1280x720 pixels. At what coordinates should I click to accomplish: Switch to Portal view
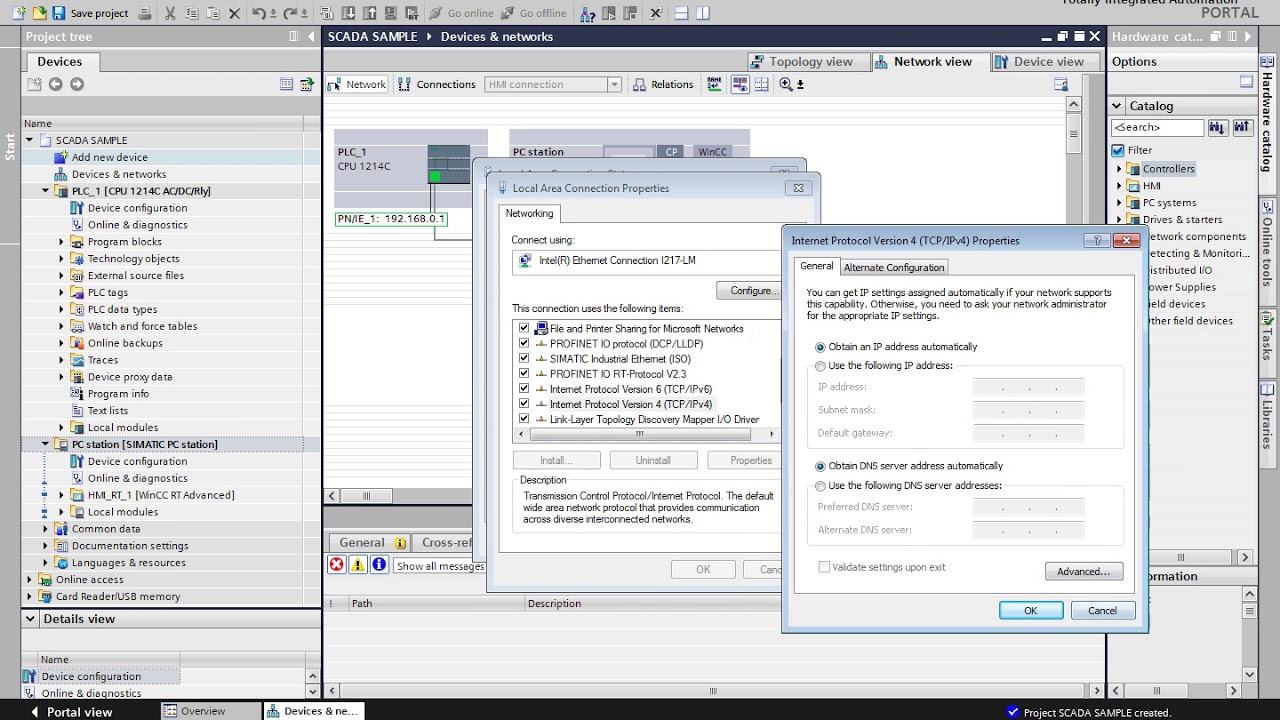pyautogui.click(x=71, y=712)
